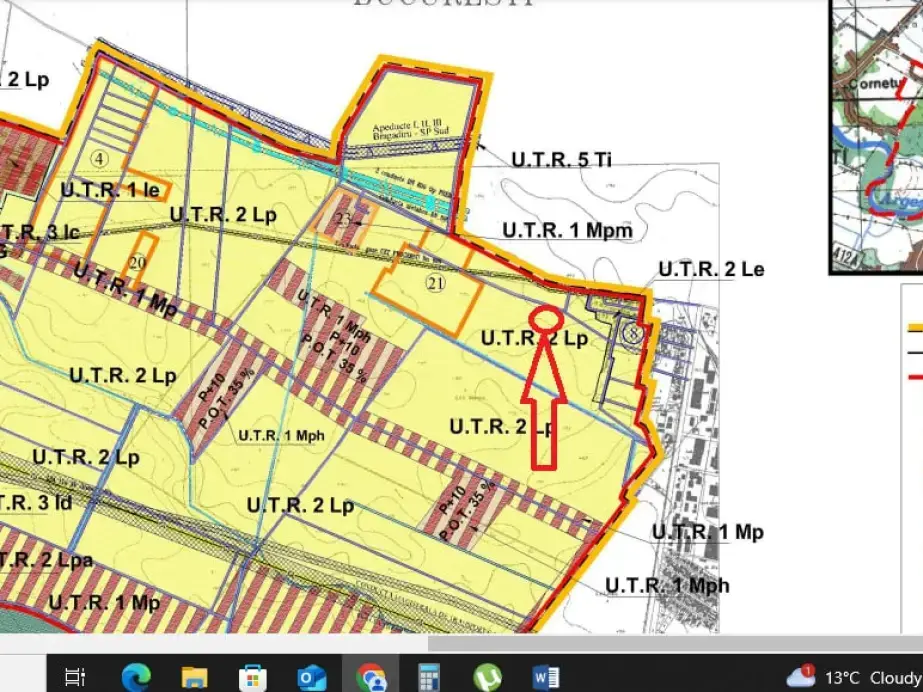Click circled marker 4 in the upper left

click(x=98, y=158)
